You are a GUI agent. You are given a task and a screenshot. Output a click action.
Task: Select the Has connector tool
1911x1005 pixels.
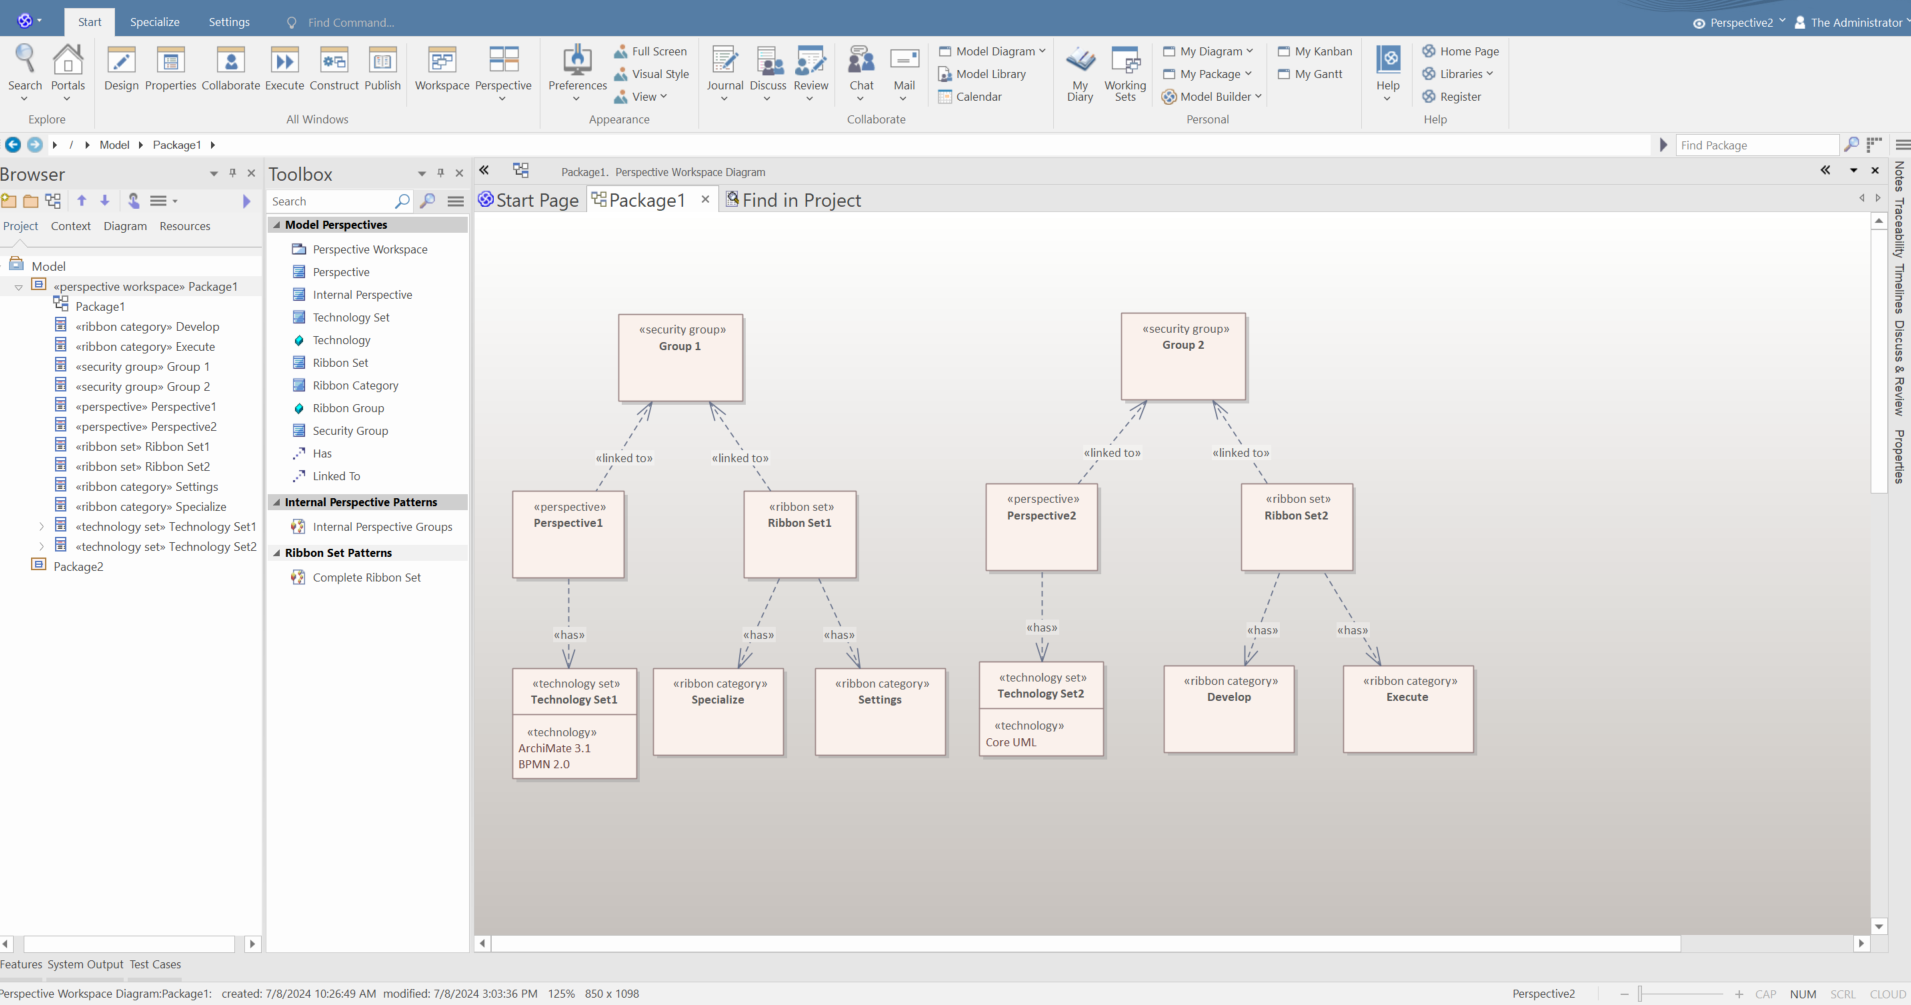[322, 453]
